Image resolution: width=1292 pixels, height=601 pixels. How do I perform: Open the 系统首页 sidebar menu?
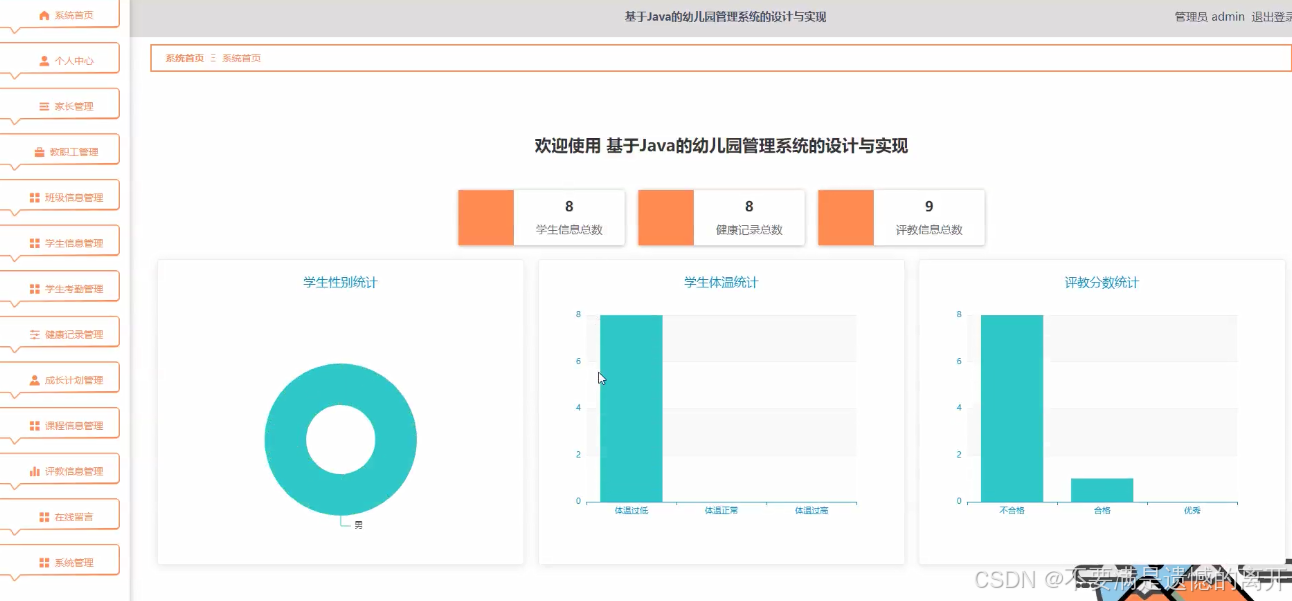click(60, 15)
